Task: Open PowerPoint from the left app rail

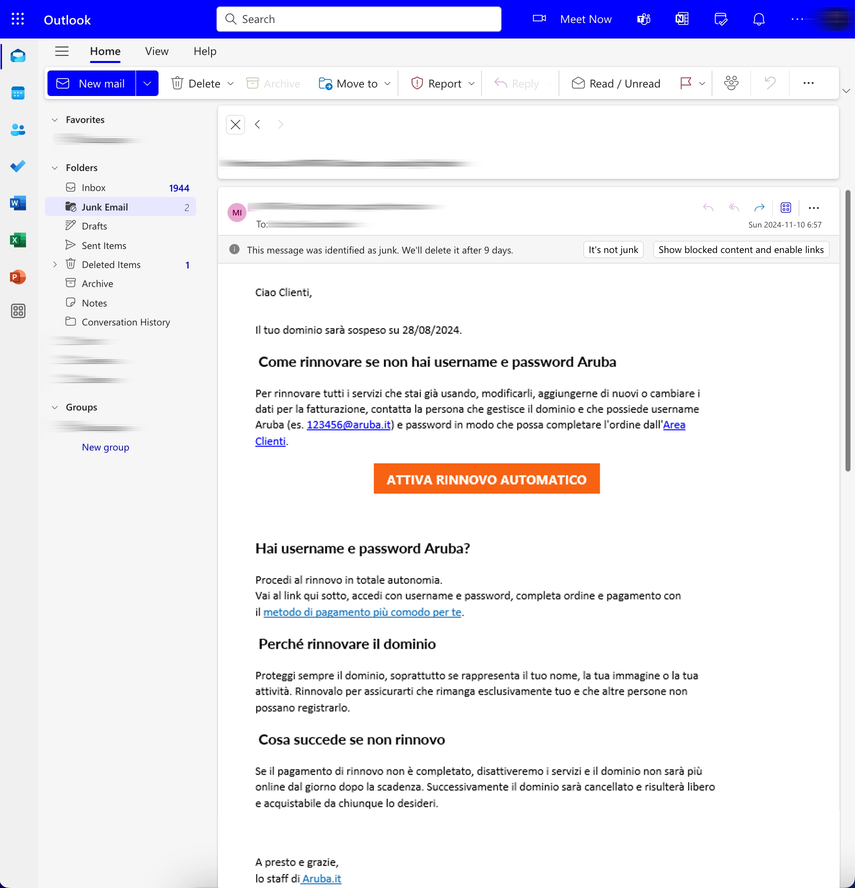Action: [x=17, y=277]
